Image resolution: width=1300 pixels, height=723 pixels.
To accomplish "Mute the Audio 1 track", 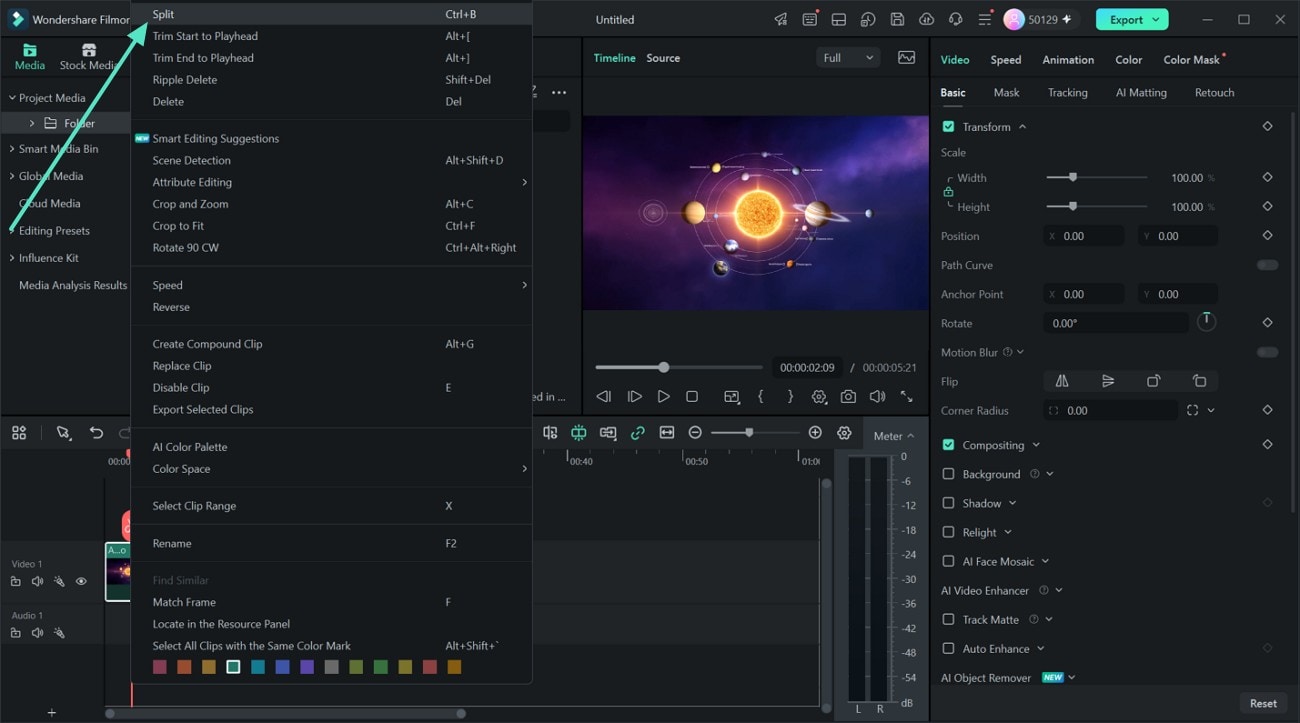I will coord(37,633).
